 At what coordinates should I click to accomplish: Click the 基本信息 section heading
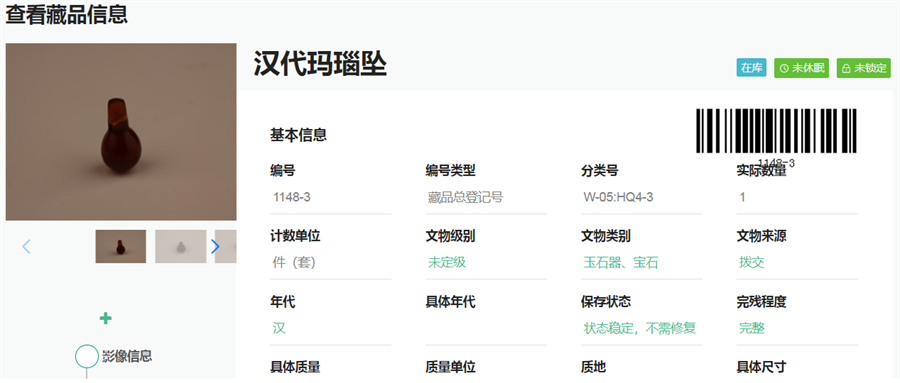(298, 135)
